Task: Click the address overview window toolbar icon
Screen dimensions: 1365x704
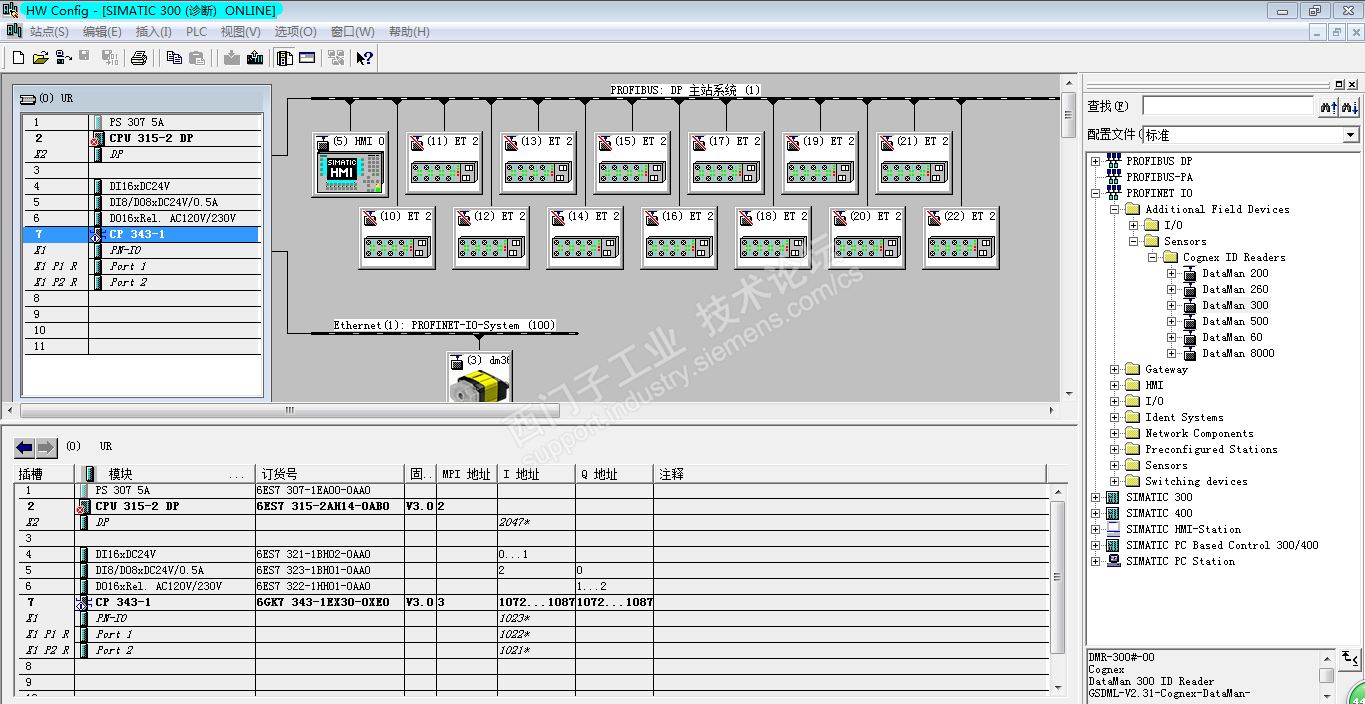Action: click(x=307, y=58)
